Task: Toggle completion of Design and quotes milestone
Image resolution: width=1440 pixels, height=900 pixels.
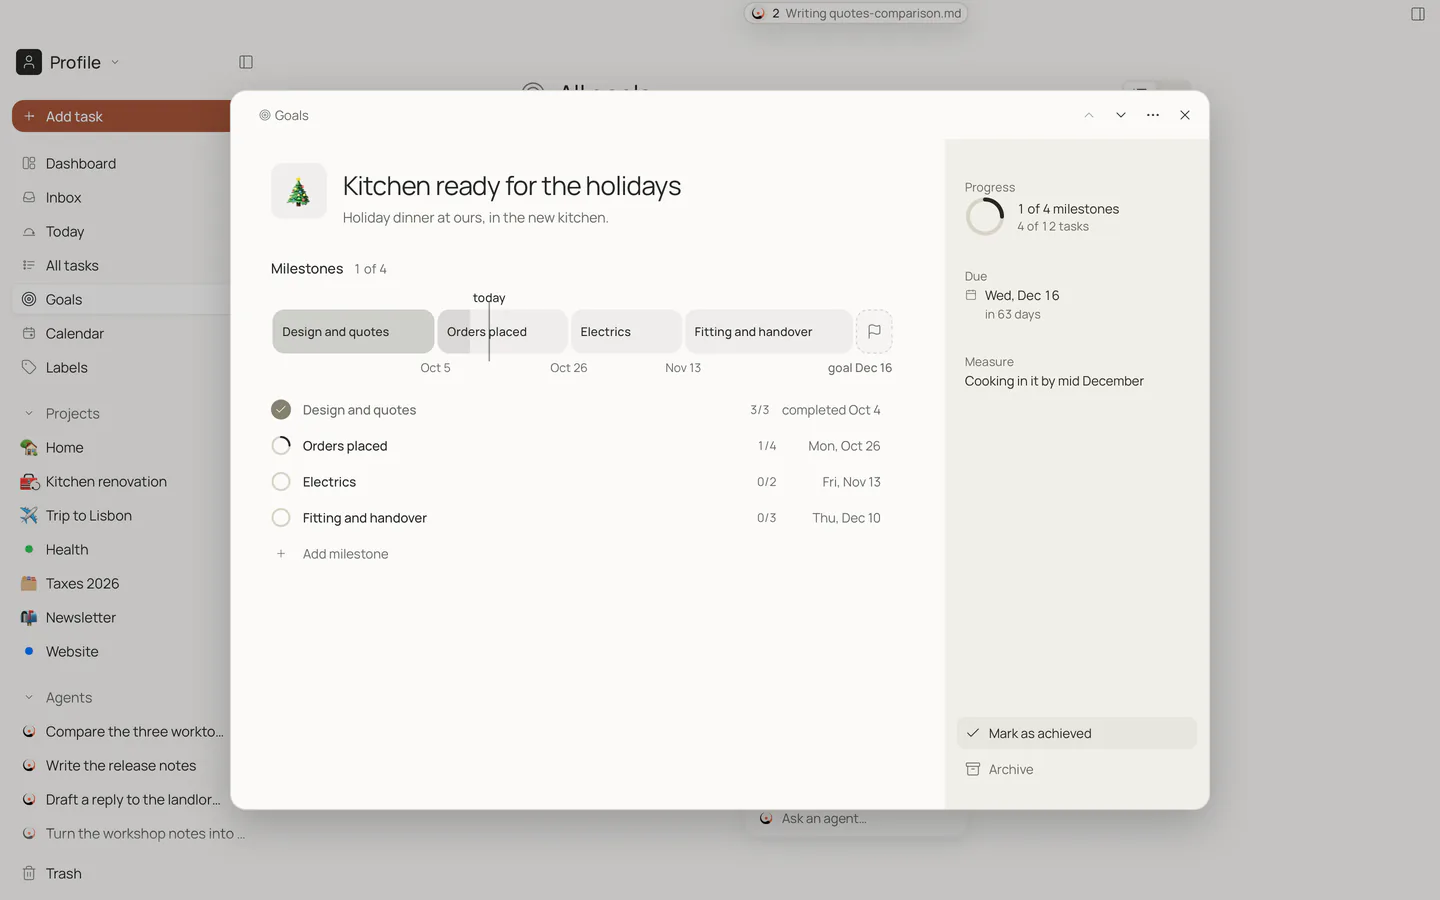Action: [281, 410]
